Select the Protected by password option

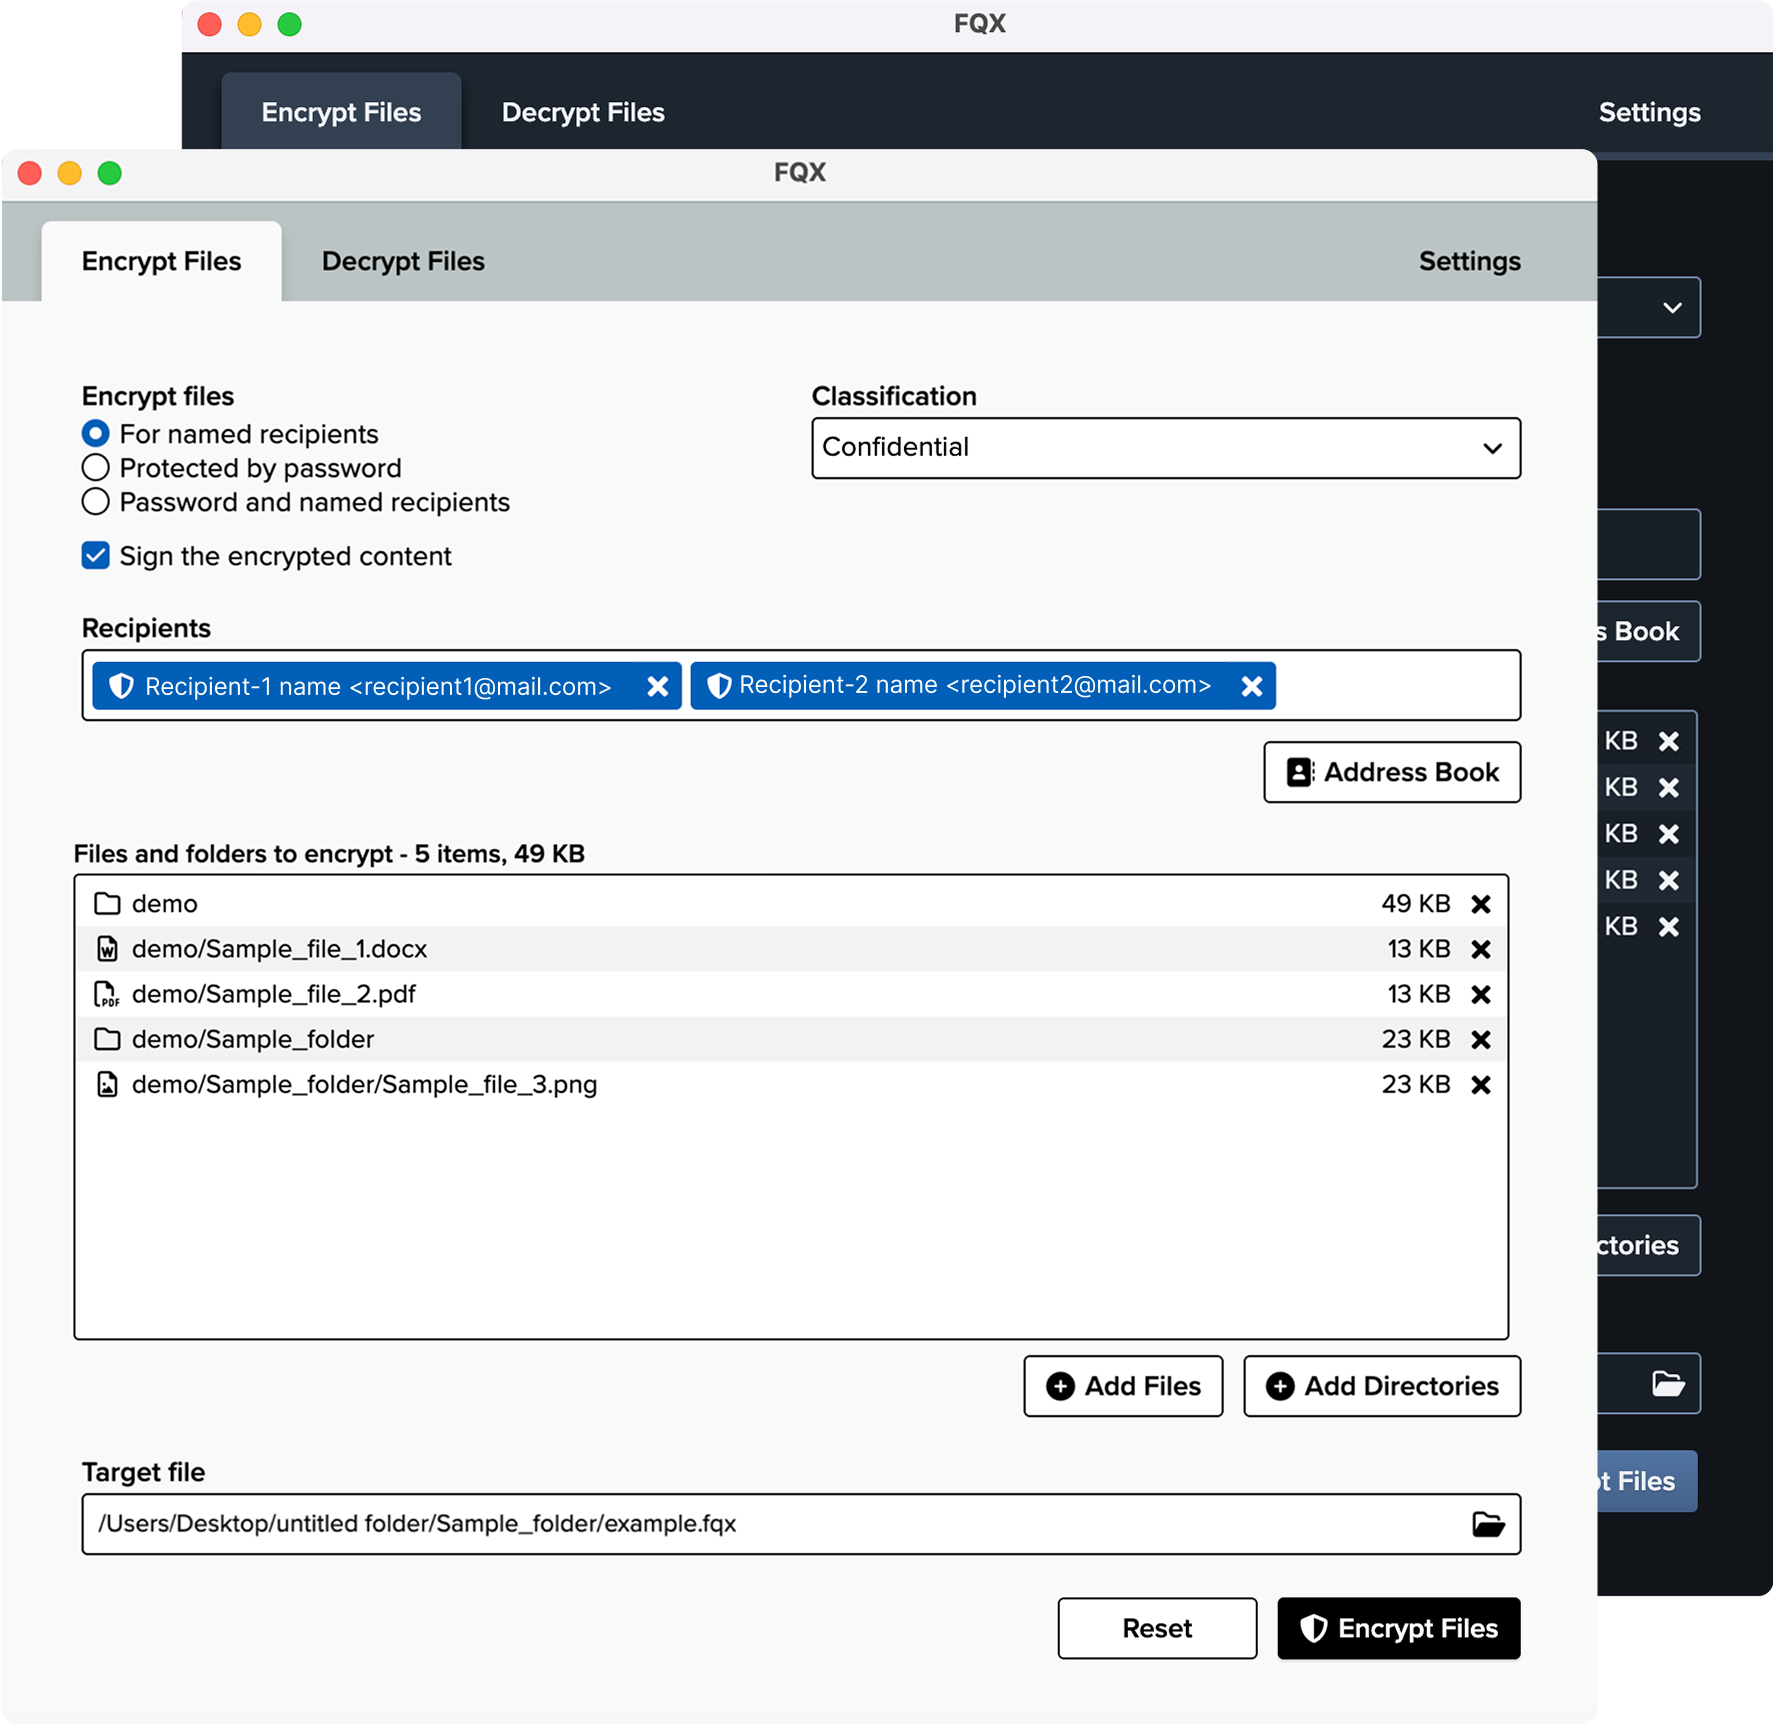pyautogui.click(x=95, y=467)
